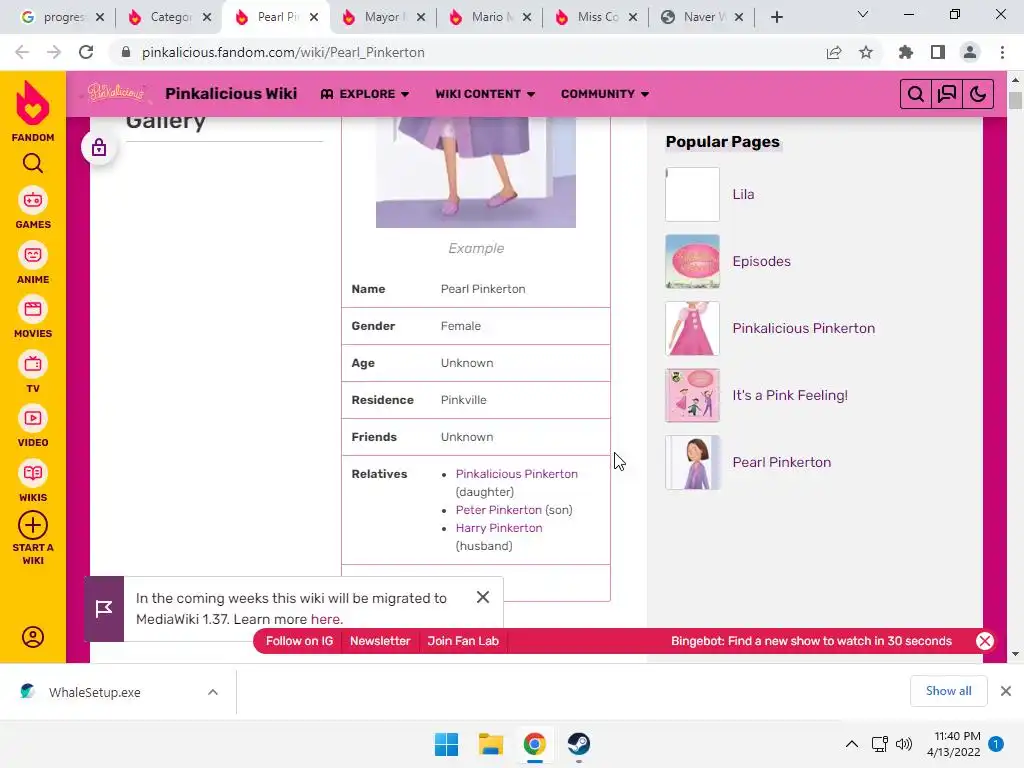Dismiss the MediaWiki migration notice

click(483, 597)
